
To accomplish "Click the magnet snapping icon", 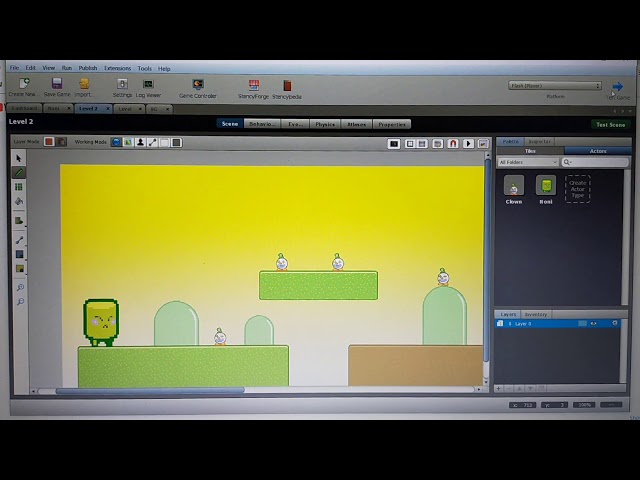I will (453, 144).
